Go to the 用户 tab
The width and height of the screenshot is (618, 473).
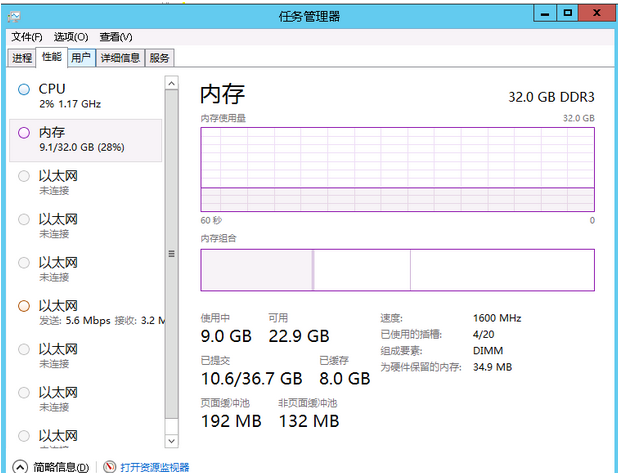coord(81,58)
